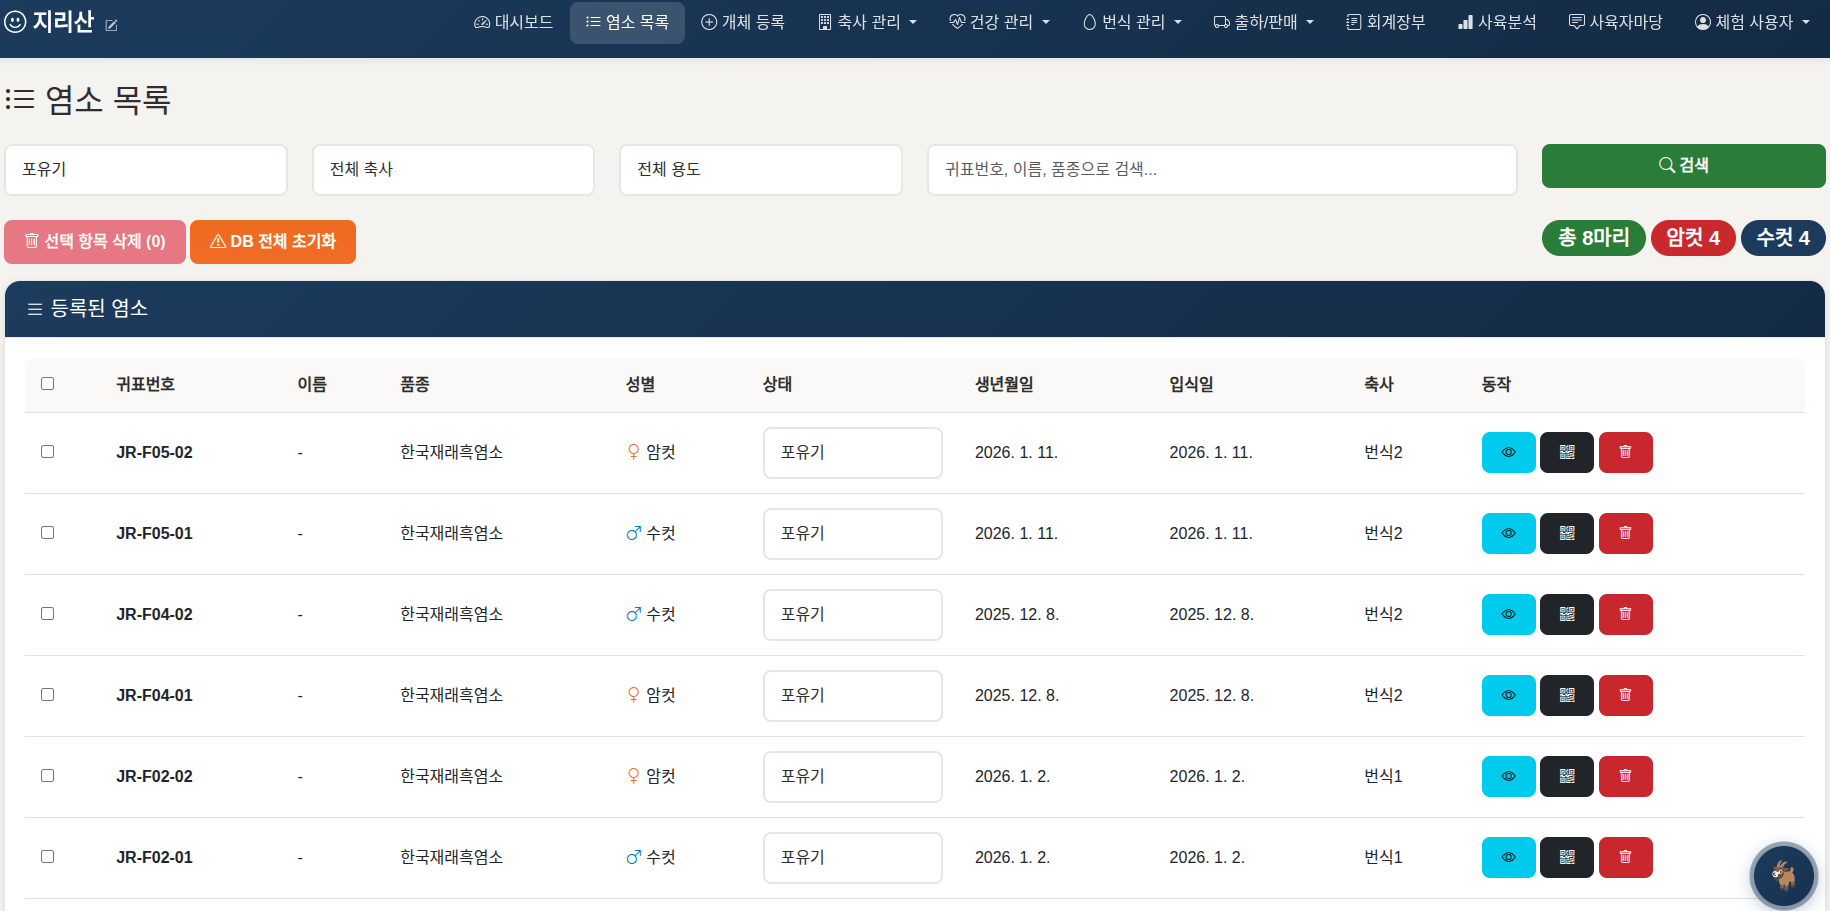
Task: Open the QR code for JR-F05-01
Action: [1566, 533]
